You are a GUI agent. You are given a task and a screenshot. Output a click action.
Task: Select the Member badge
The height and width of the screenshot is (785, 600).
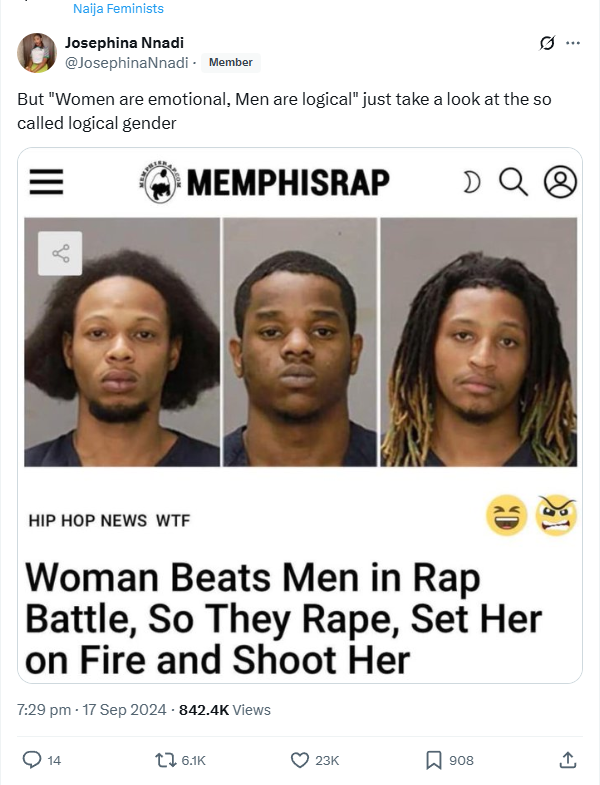tap(230, 63)
